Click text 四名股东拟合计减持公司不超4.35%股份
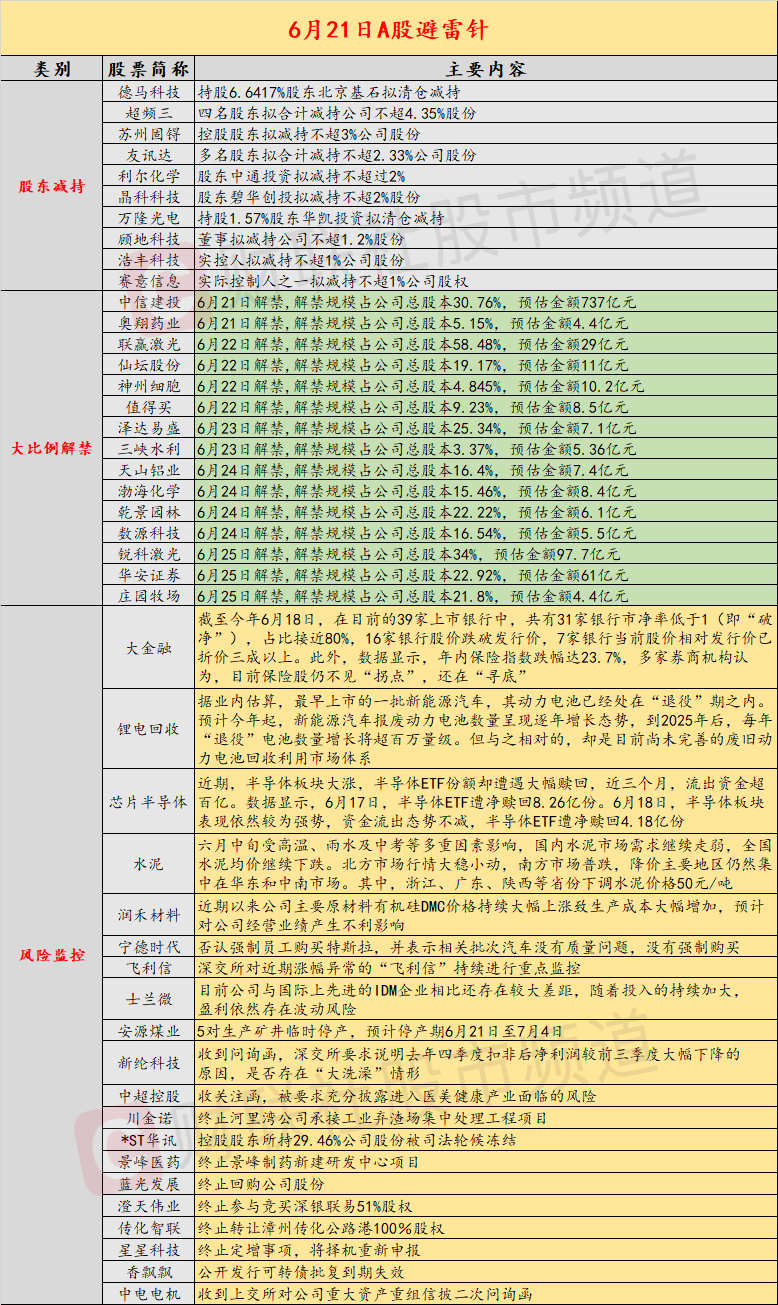The image size is (778, 1305). pos(338,112)
